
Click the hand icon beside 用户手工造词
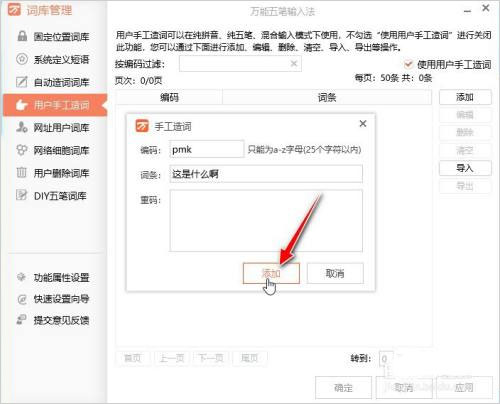click(22, 105)
